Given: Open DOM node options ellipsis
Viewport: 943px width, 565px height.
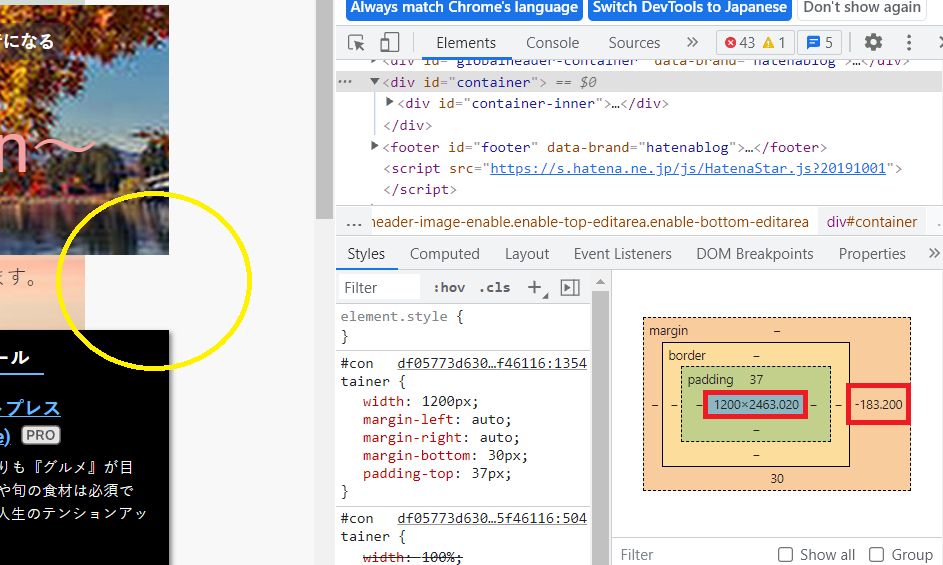Looking at the screenshot, I should (x=345, y=82).
